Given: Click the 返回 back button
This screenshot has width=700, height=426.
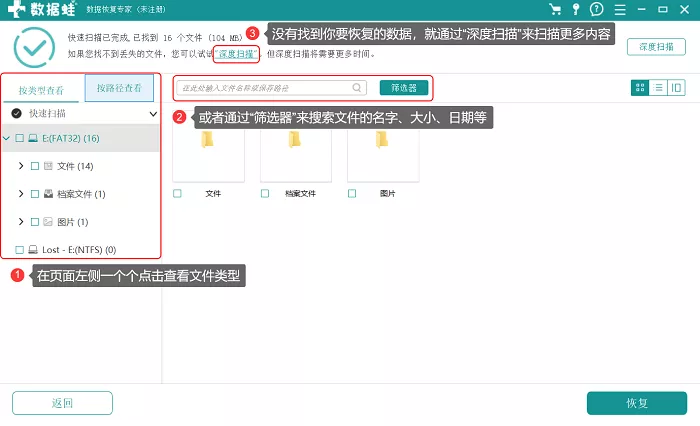Looking at the screenshot, I should point(62,403).
